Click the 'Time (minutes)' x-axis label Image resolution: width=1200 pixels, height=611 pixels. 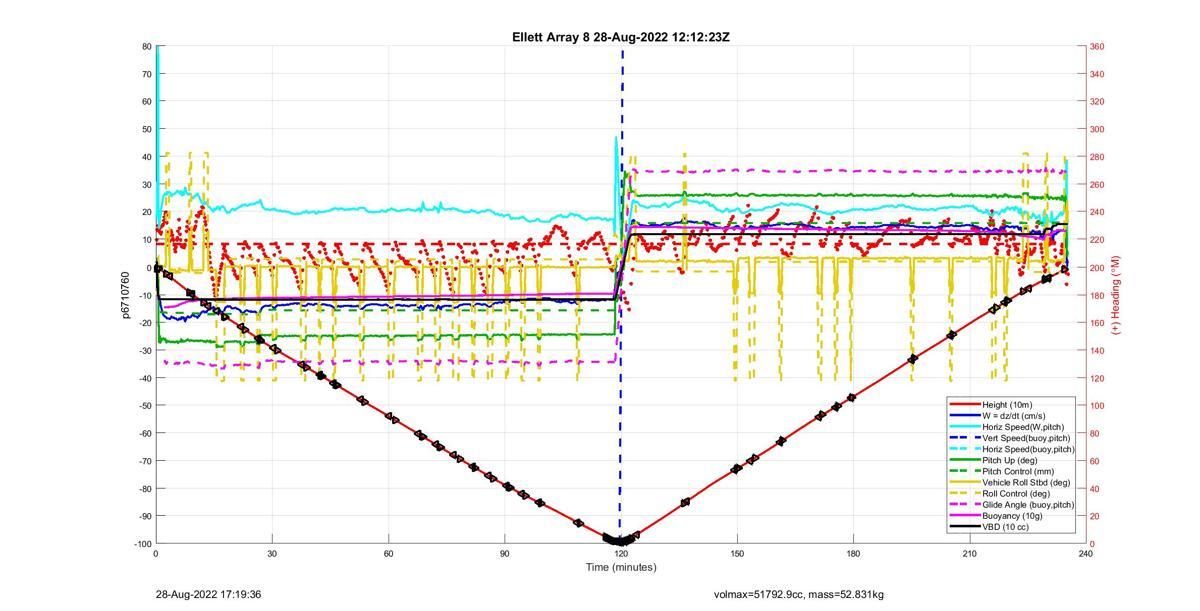click(620, 567)
